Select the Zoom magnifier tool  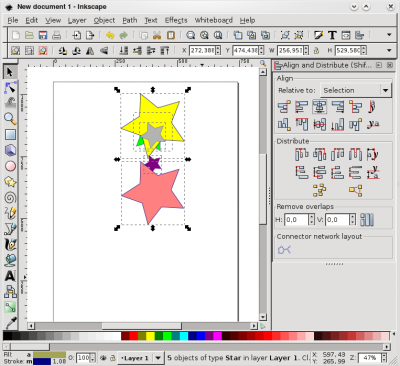(x=10, y=118)
